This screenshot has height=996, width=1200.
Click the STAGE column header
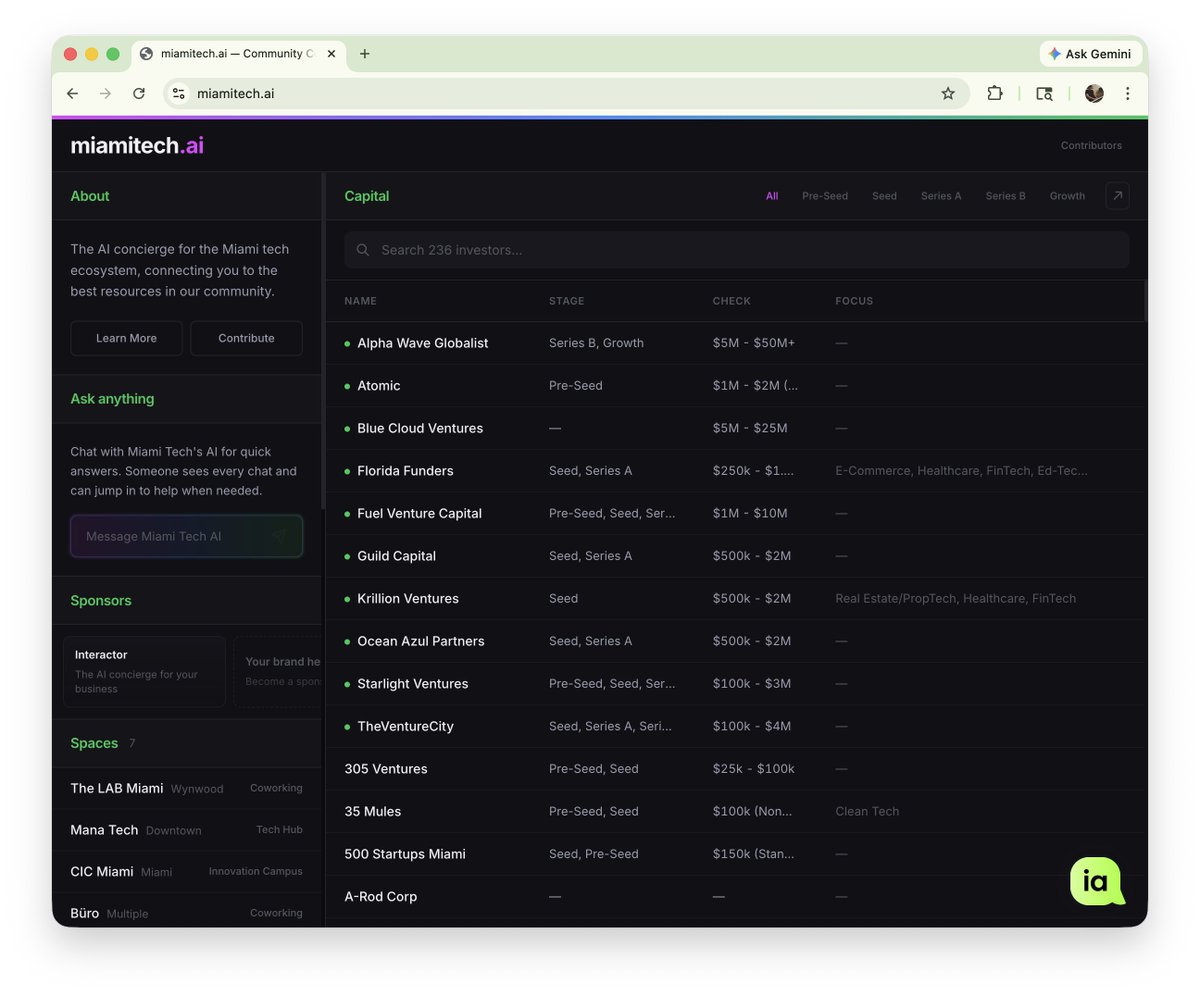(566, 301)
